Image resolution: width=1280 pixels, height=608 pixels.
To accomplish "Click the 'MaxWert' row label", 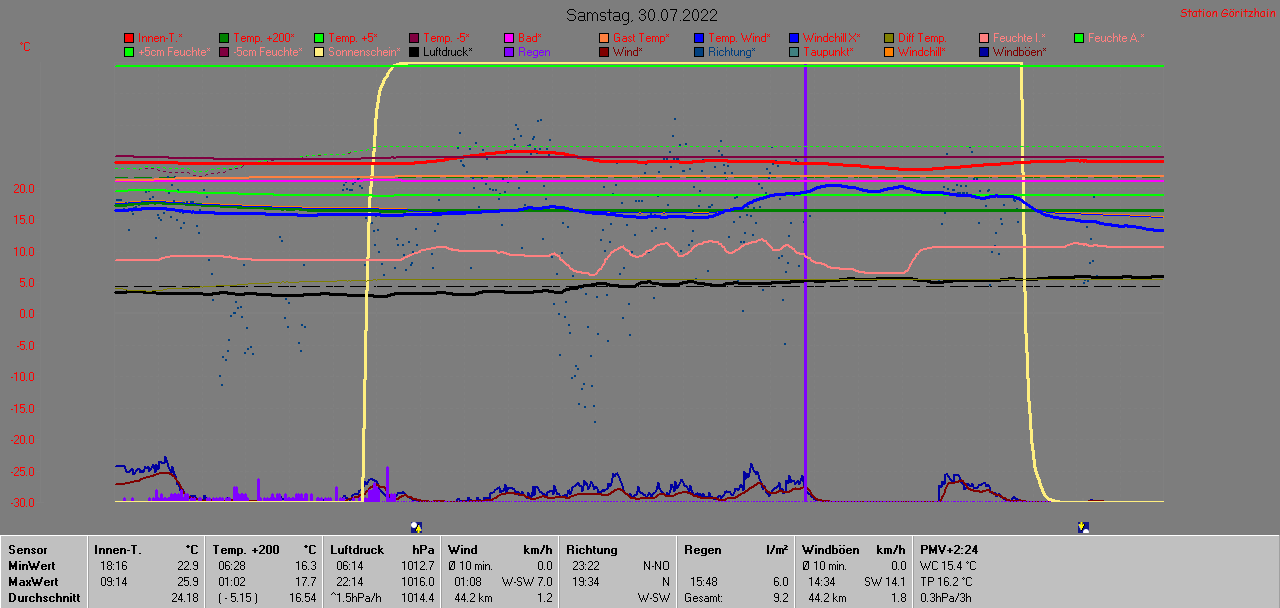I will pyautogui.click(x=34, y=582).
